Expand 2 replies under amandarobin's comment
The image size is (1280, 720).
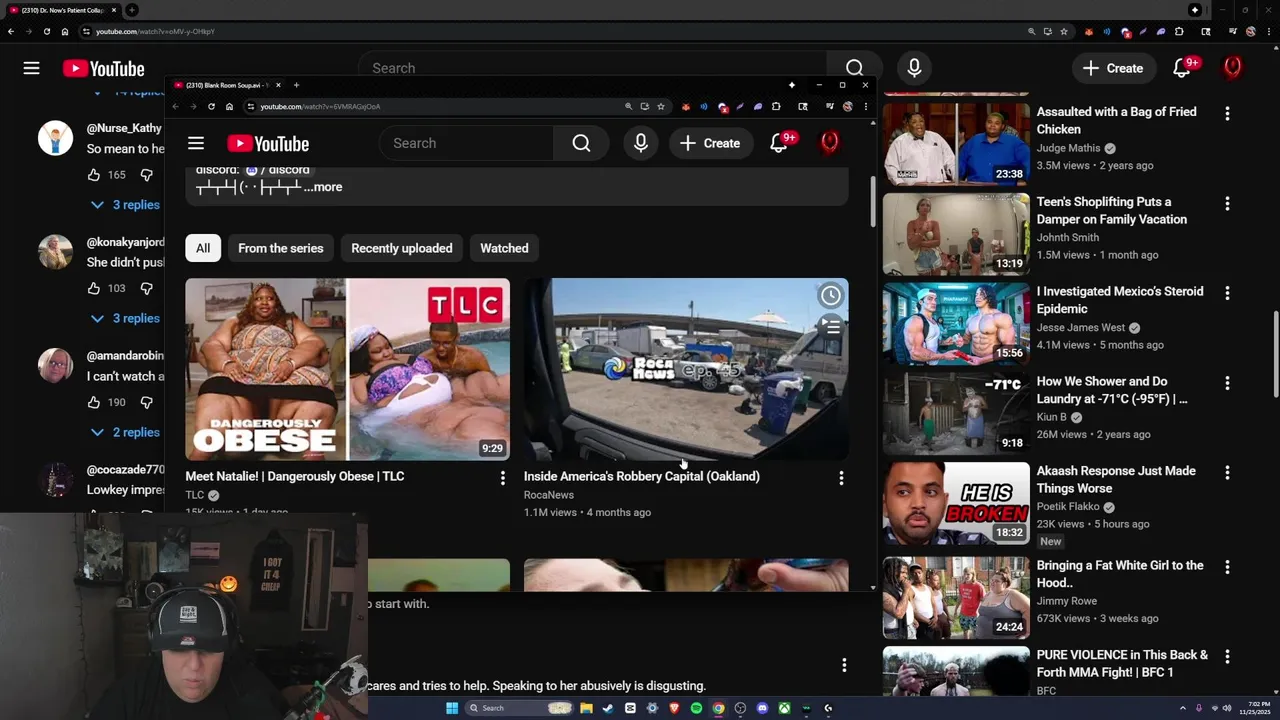[x=125, y=432]
